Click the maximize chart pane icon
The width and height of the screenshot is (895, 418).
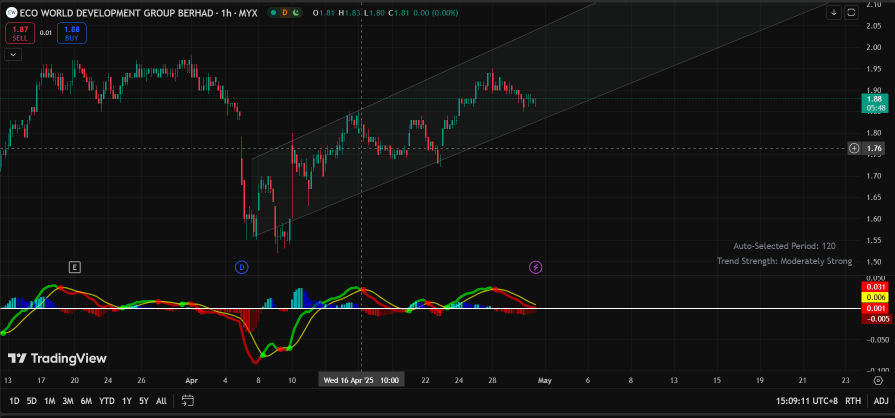tap(851, 13)
